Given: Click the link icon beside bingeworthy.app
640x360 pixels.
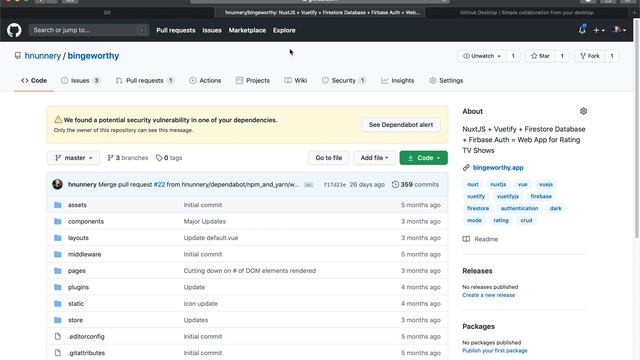Looking at the screenshot, I should point(466,167).
